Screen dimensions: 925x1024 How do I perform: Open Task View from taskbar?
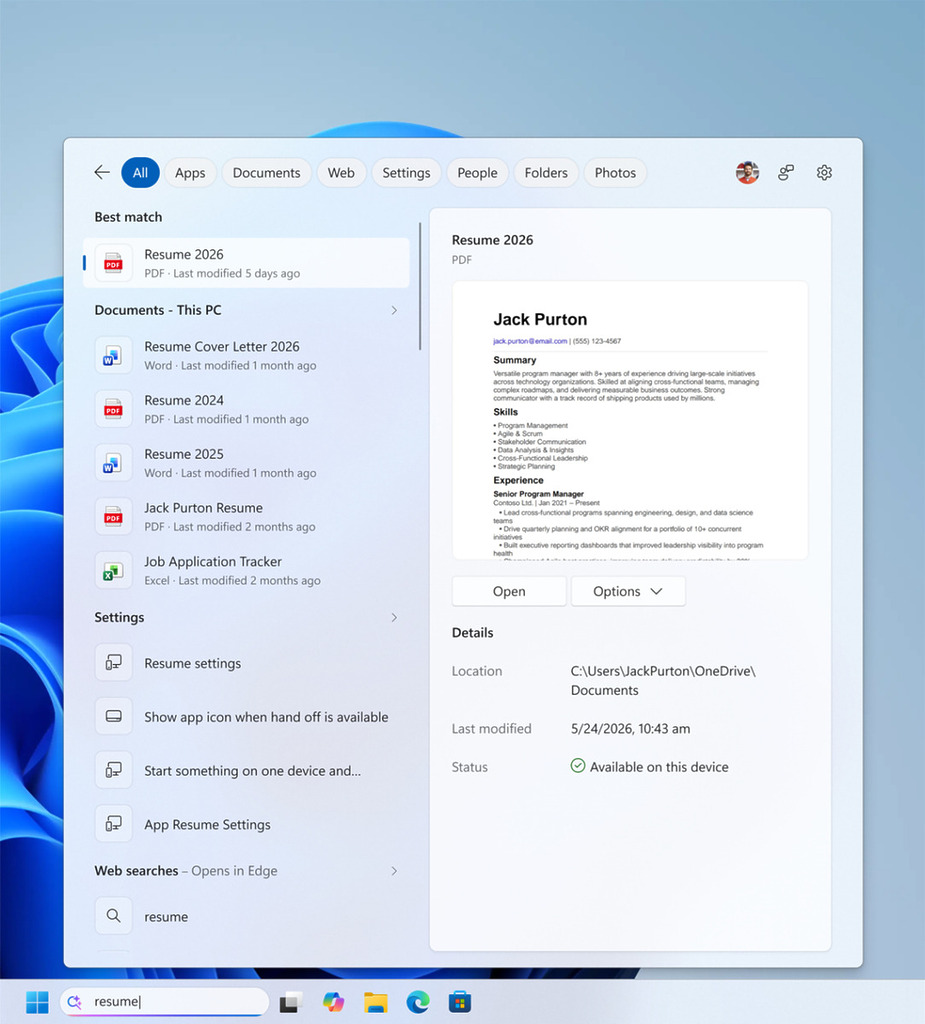[x=291, y=1002]
